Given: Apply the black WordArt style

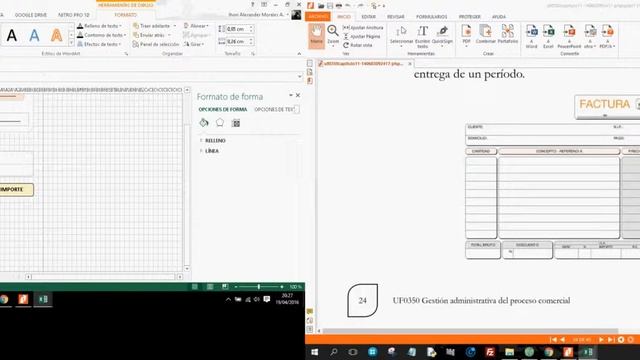Looking at the screenshot, I should pyautogui.click(x=12, y=36).
